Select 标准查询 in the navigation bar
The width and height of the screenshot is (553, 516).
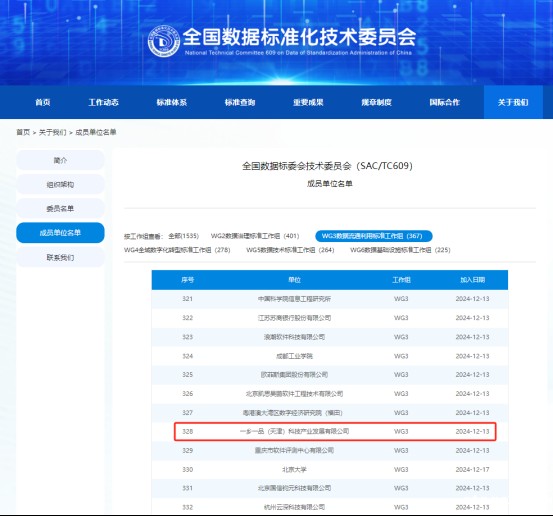(240, 102)
